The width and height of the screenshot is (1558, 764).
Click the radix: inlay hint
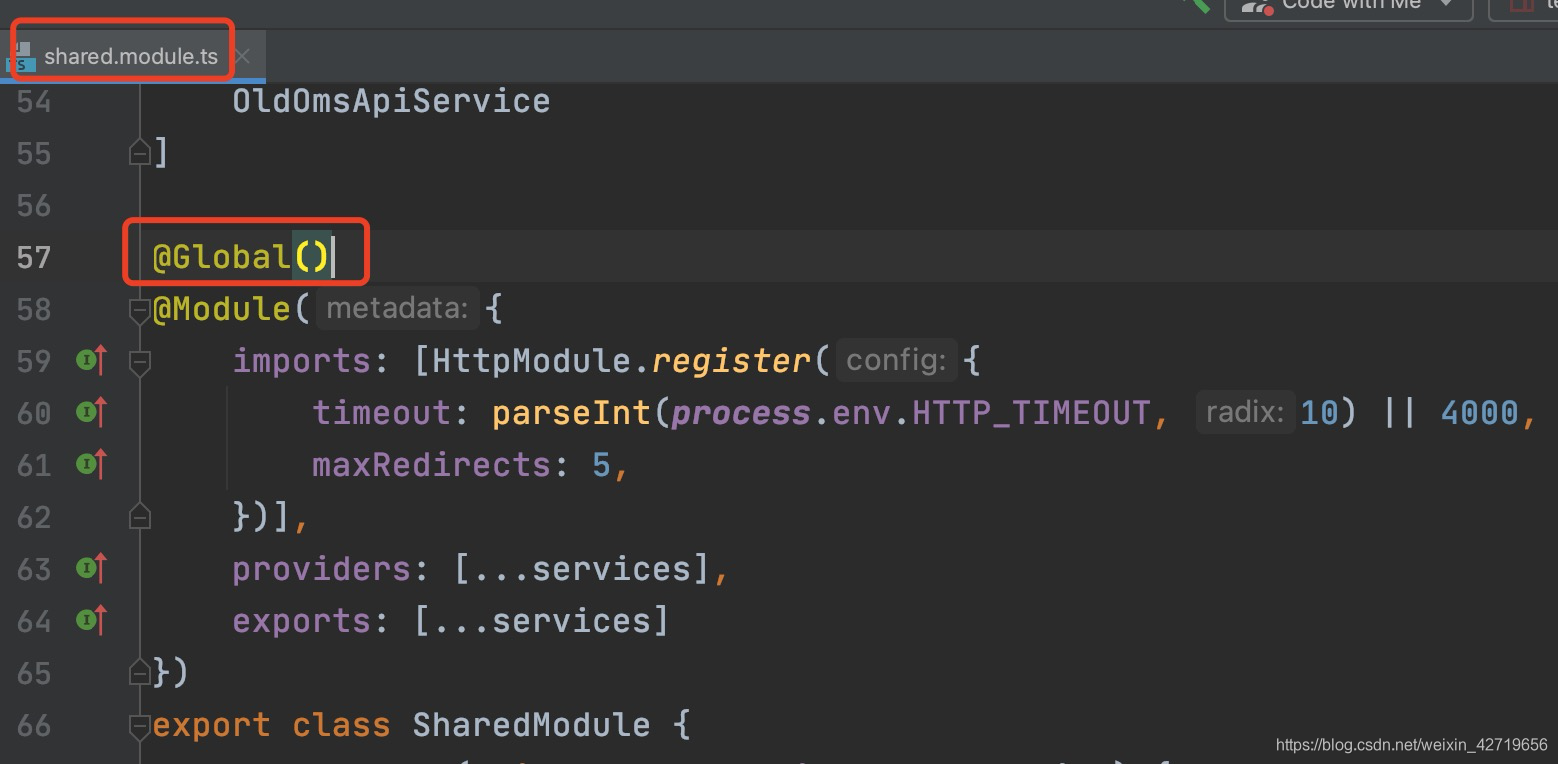coord(1245,412)
